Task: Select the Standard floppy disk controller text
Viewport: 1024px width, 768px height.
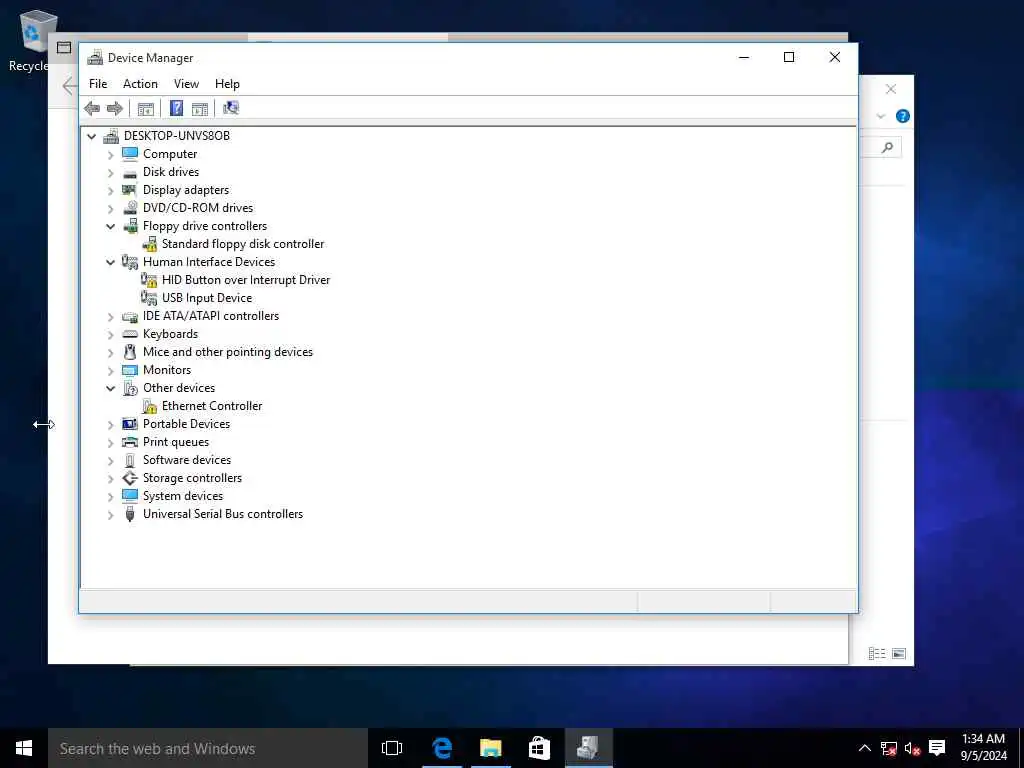Action: tap(243, 244)
